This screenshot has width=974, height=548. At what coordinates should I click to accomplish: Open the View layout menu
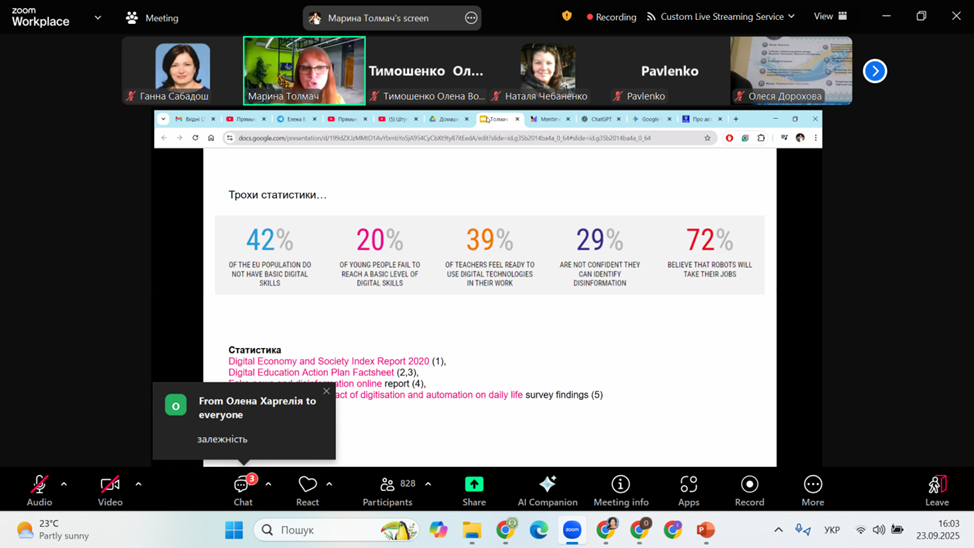pos(830,17)
